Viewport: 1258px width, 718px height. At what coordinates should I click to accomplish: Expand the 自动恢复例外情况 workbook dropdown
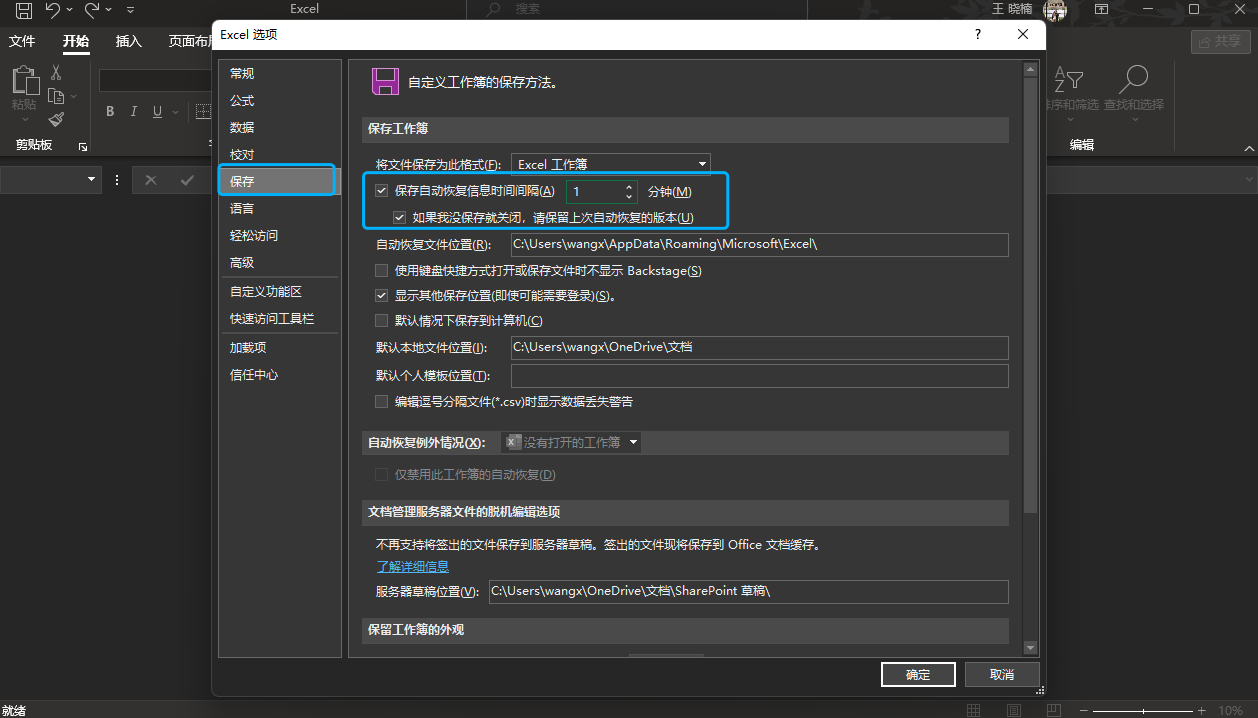click(x=570, y=442)
